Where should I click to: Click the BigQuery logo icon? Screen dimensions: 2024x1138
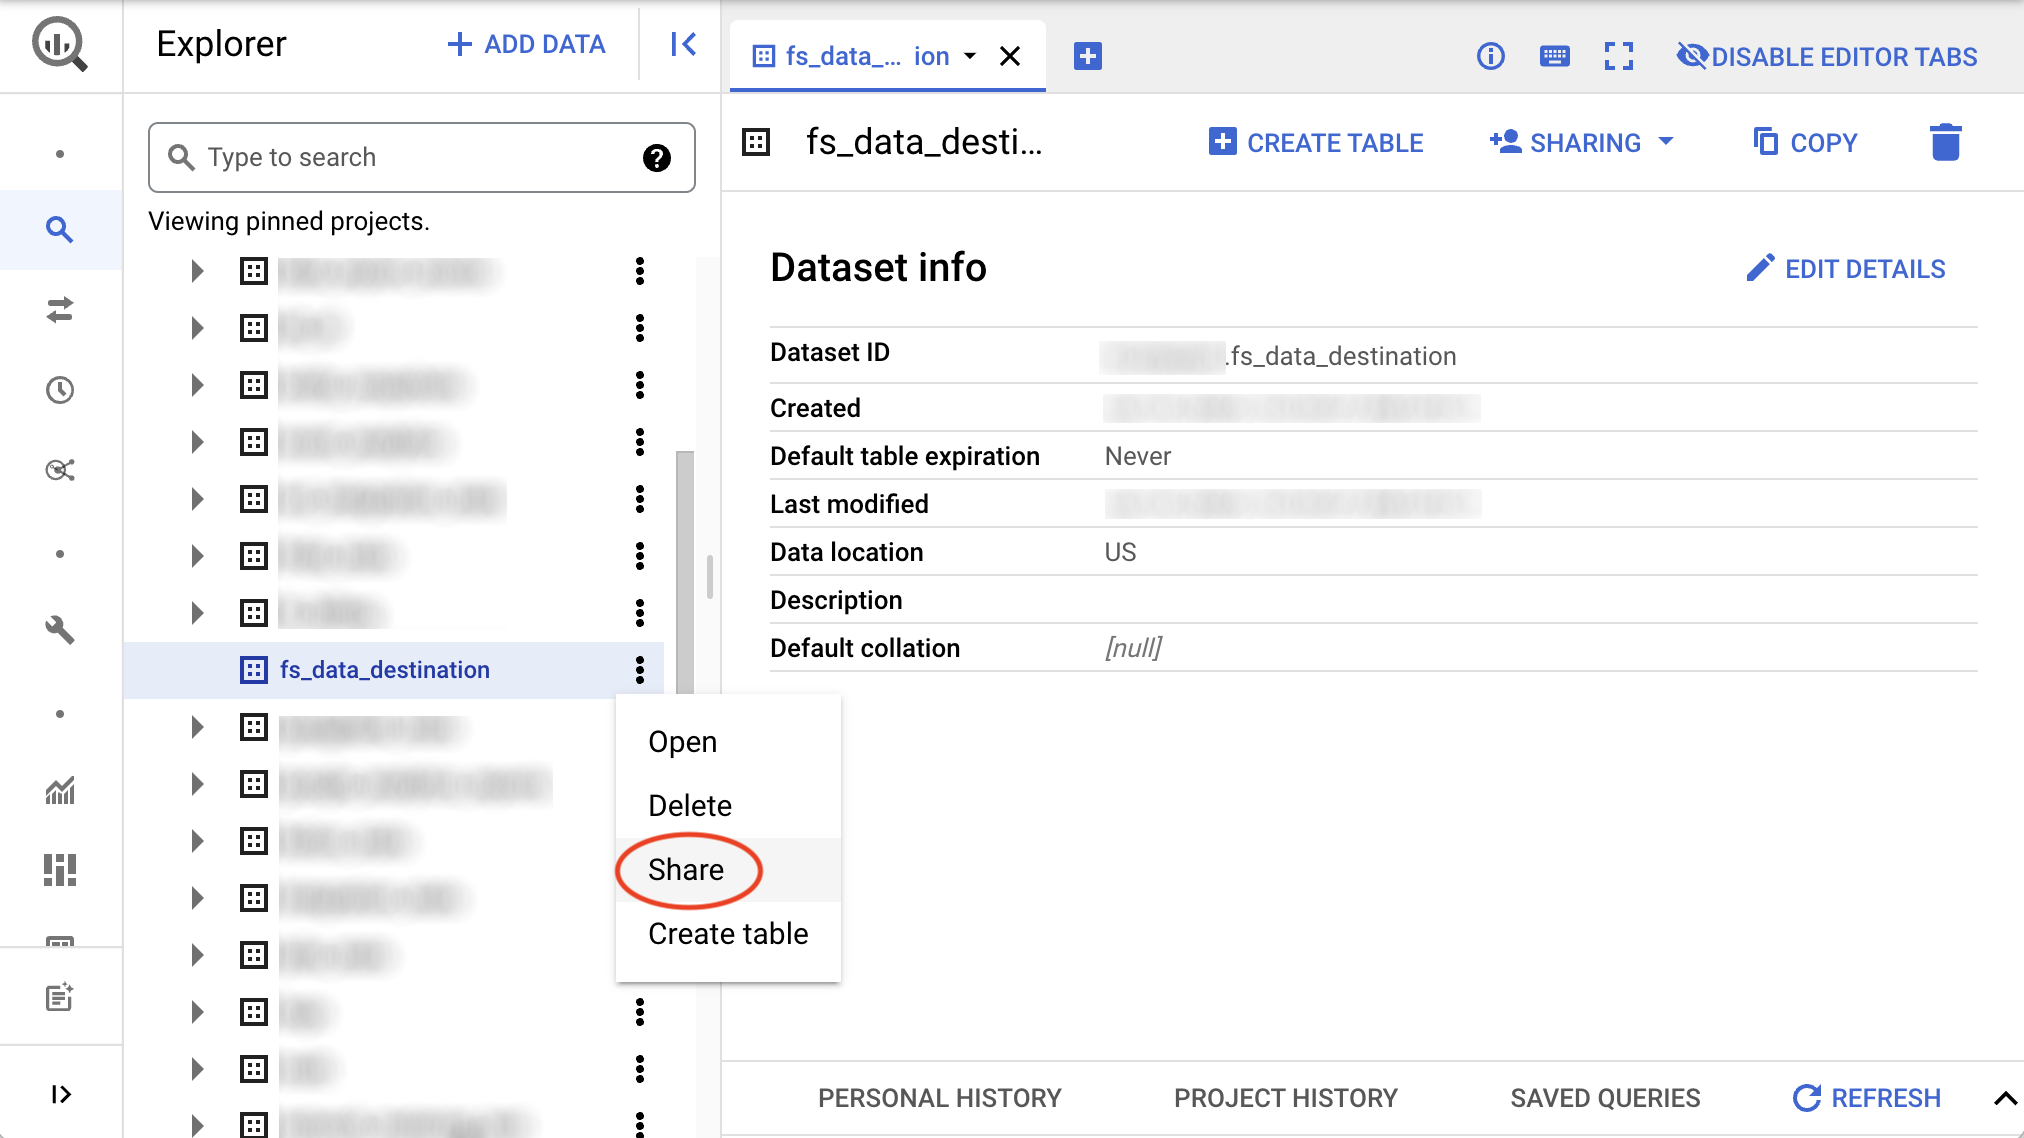tap(60, 45)
